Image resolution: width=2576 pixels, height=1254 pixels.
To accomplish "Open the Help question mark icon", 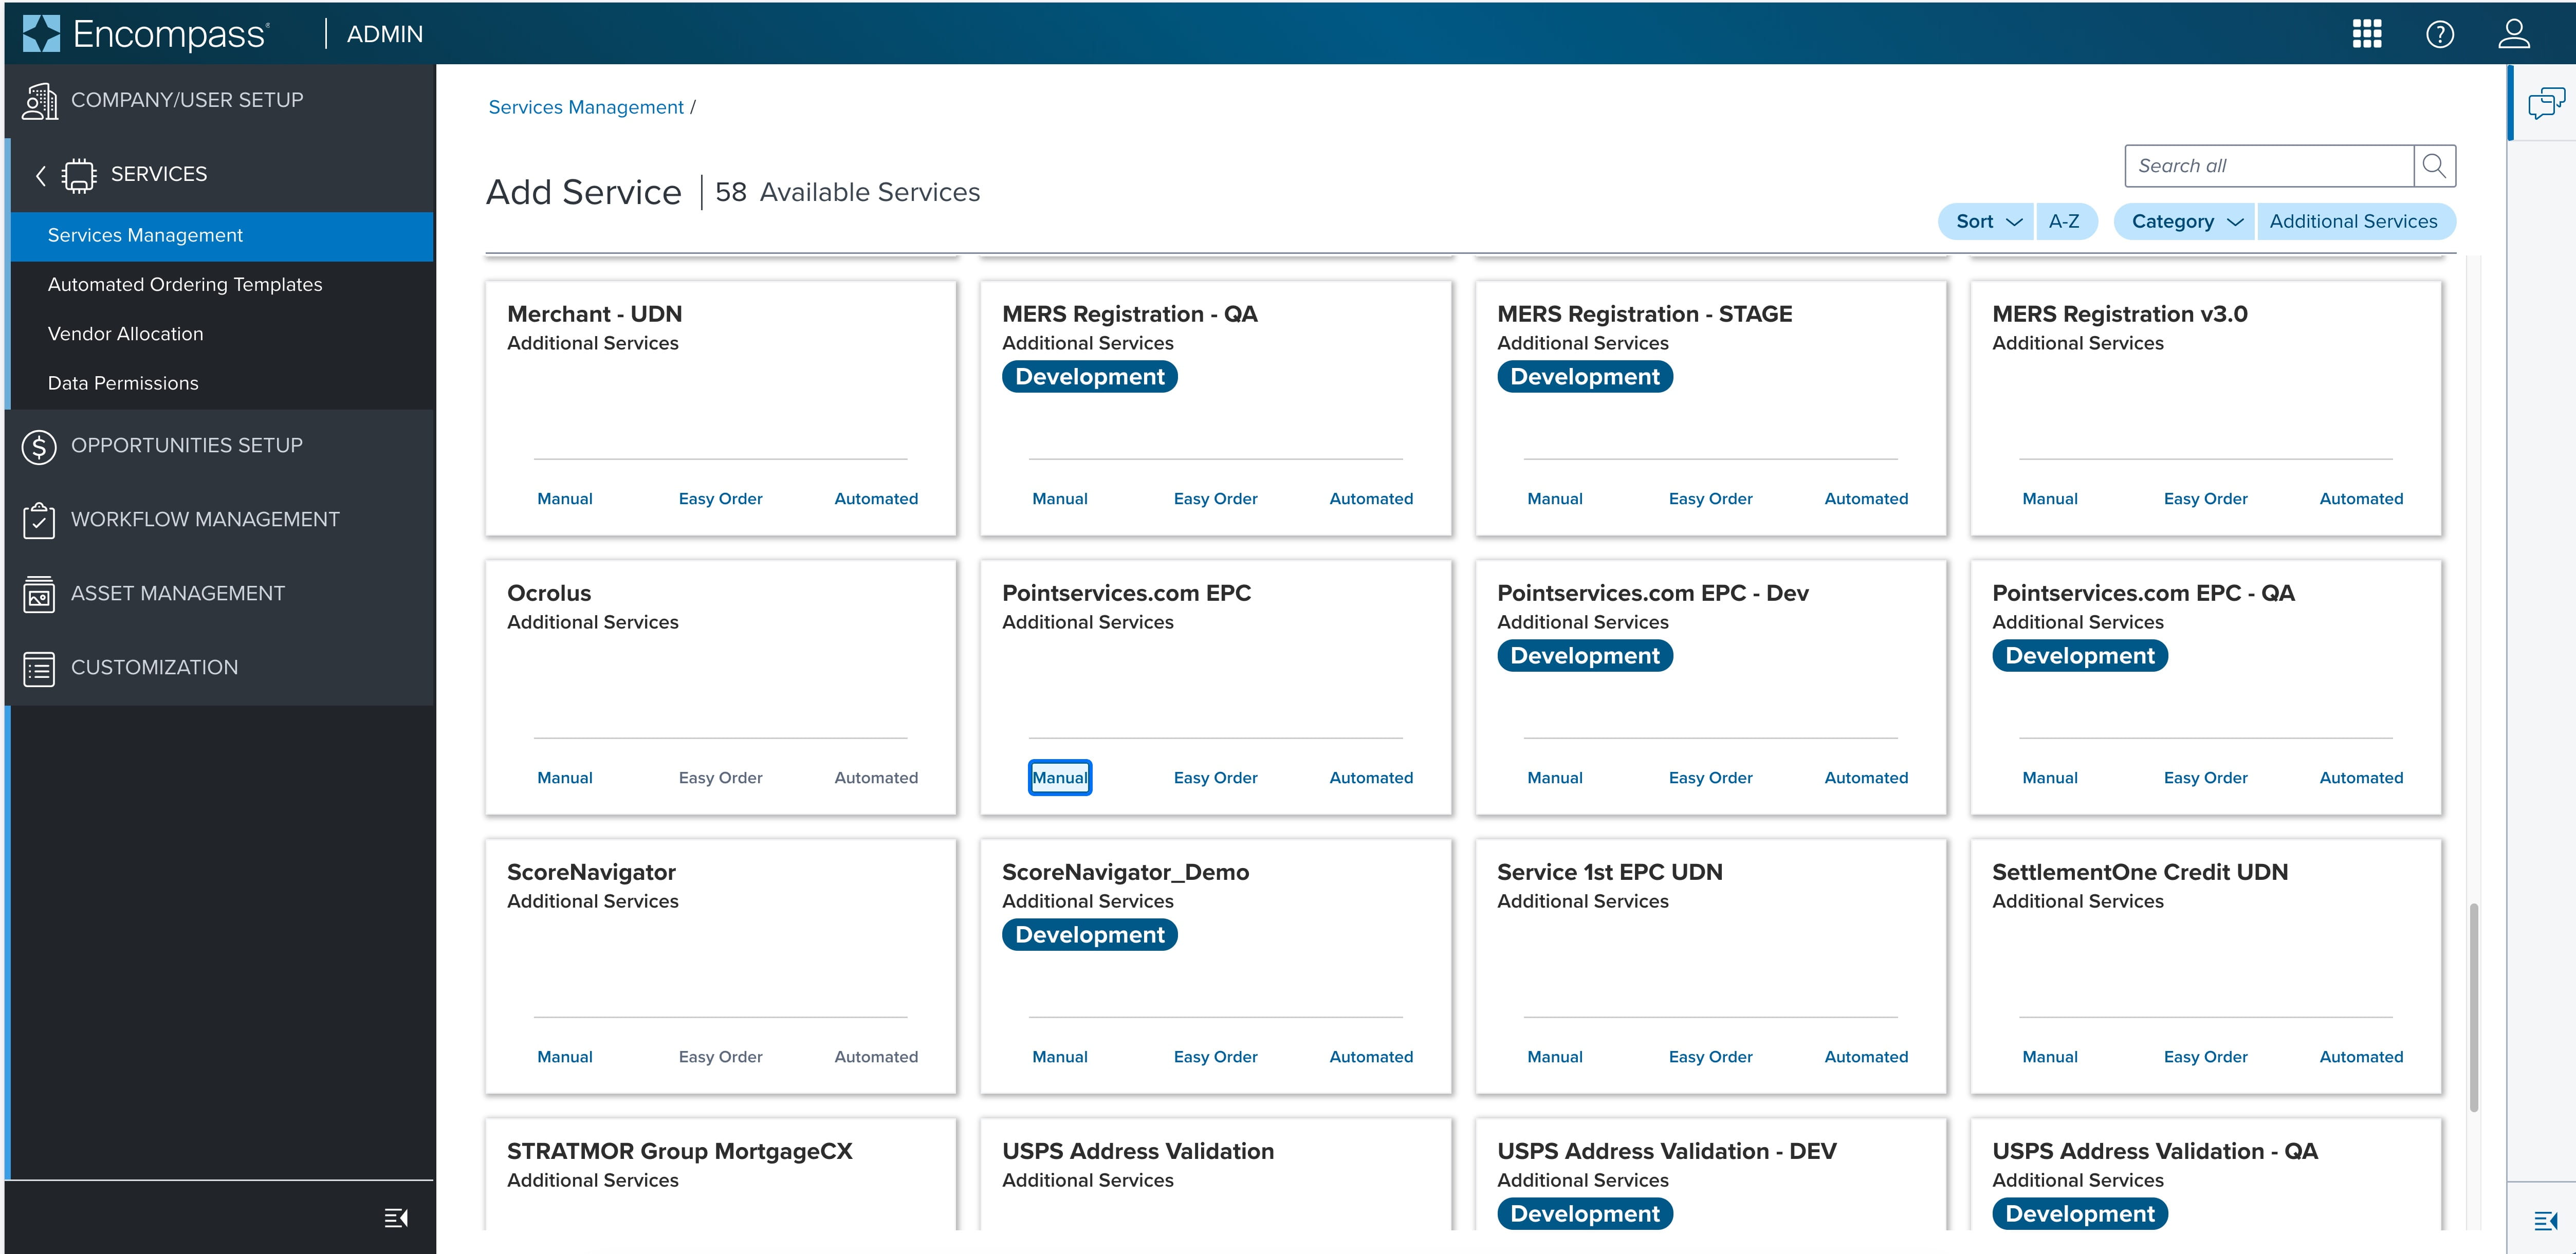I will pyautogui.click(x=2440, y=33).
